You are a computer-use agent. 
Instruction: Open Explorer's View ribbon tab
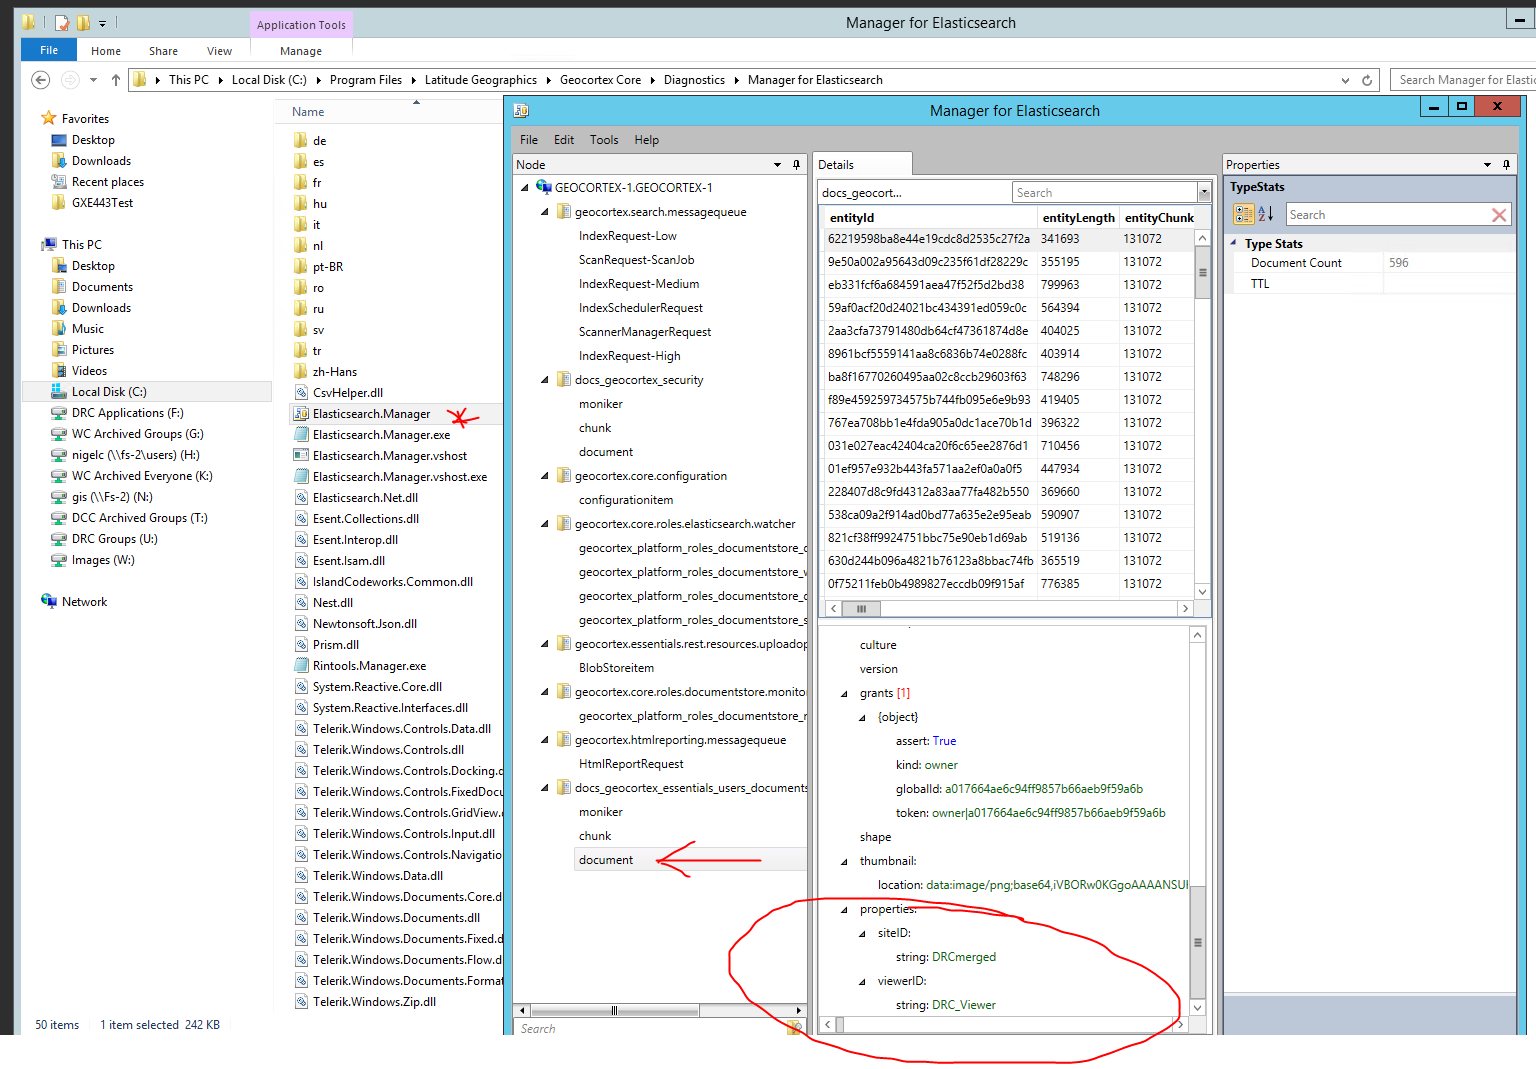[220, 51]
